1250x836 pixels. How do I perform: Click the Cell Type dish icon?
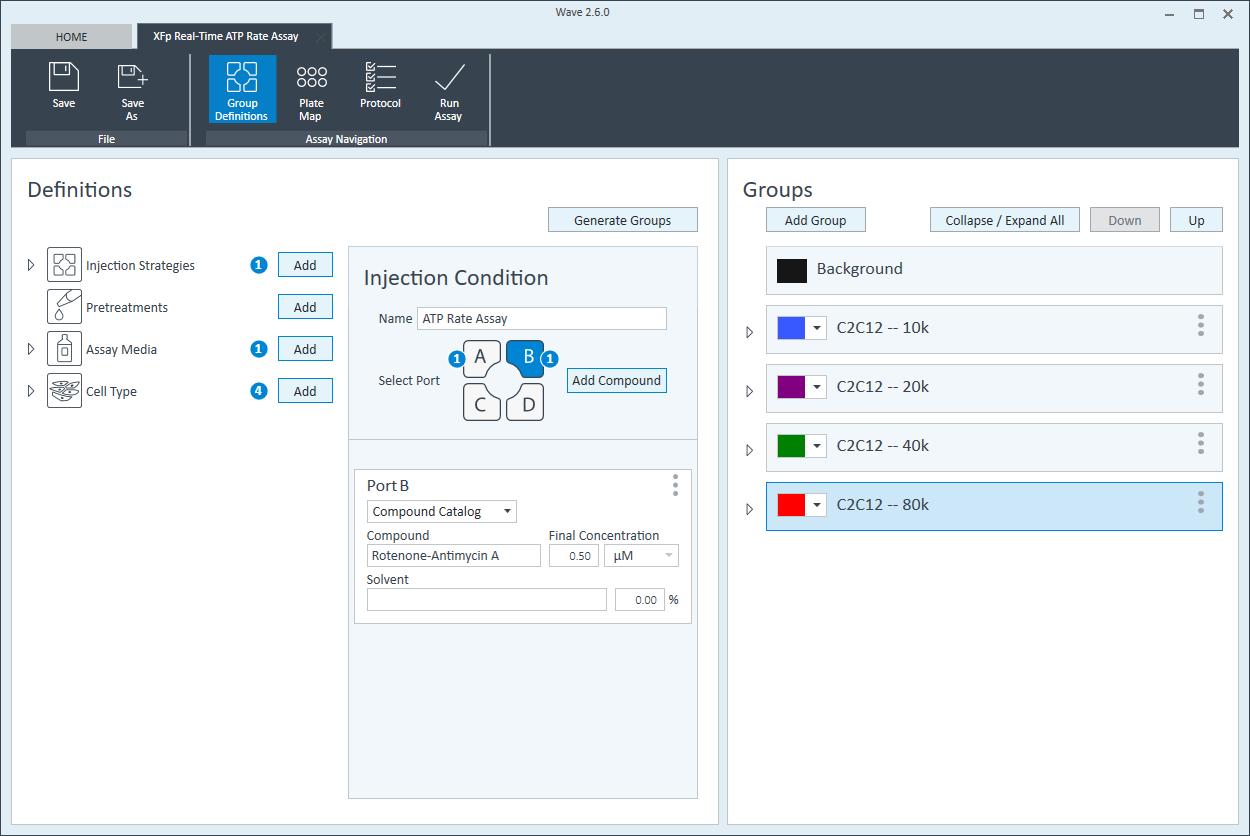[x=64, y=391]
